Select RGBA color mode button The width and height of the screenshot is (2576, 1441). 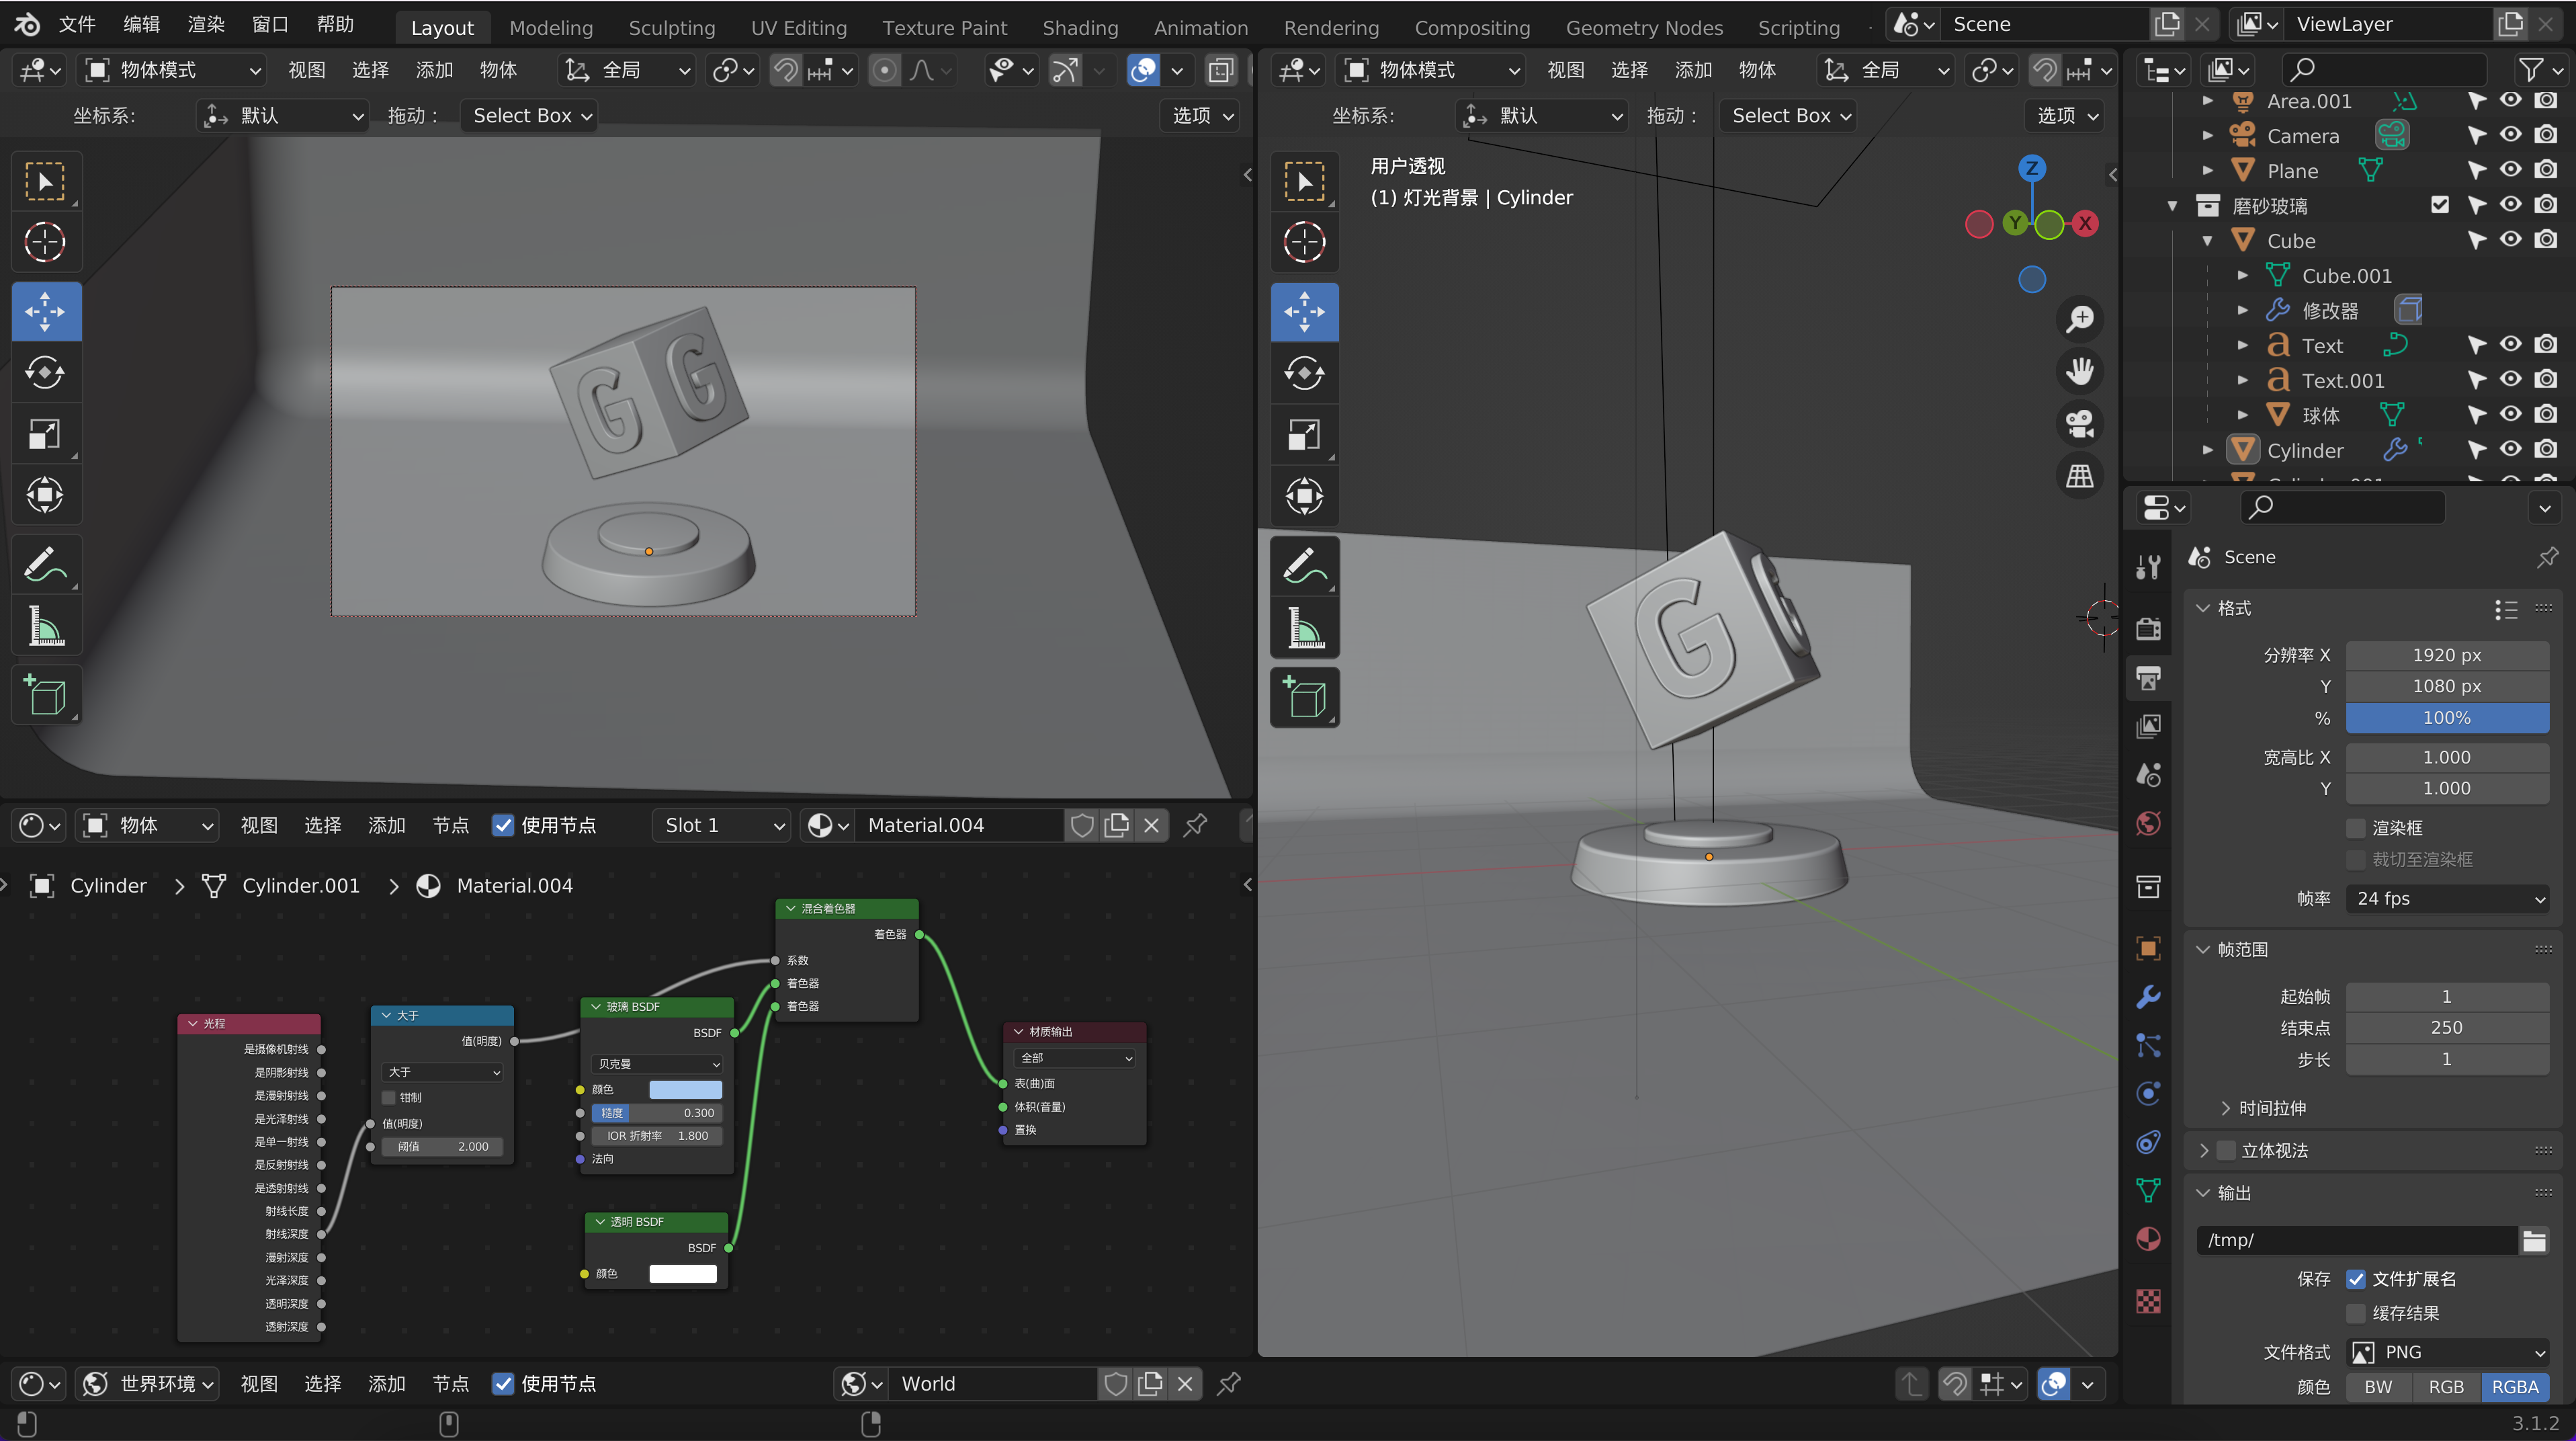(2515, 1387)
